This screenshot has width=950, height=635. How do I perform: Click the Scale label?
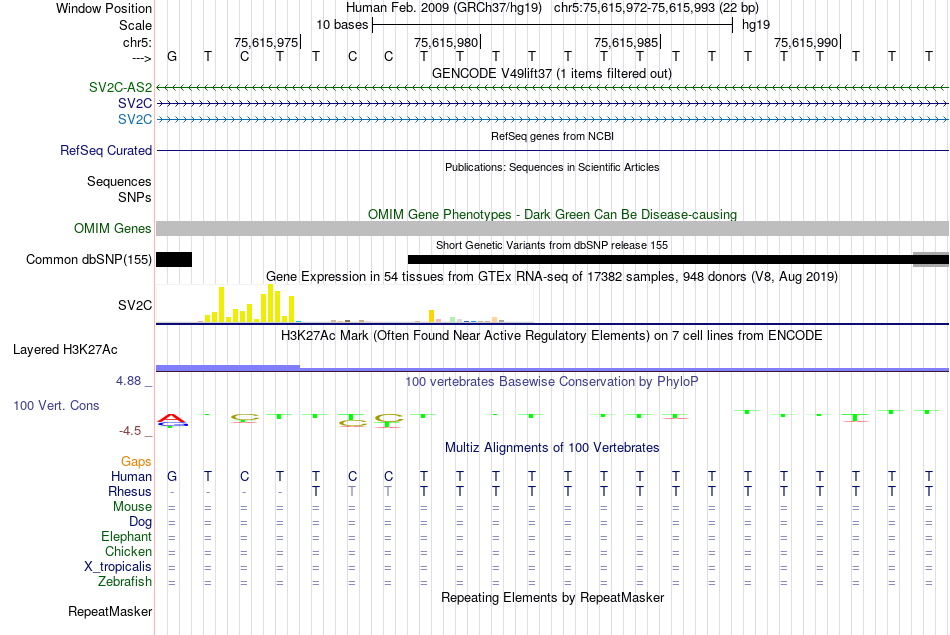point(135,25)
